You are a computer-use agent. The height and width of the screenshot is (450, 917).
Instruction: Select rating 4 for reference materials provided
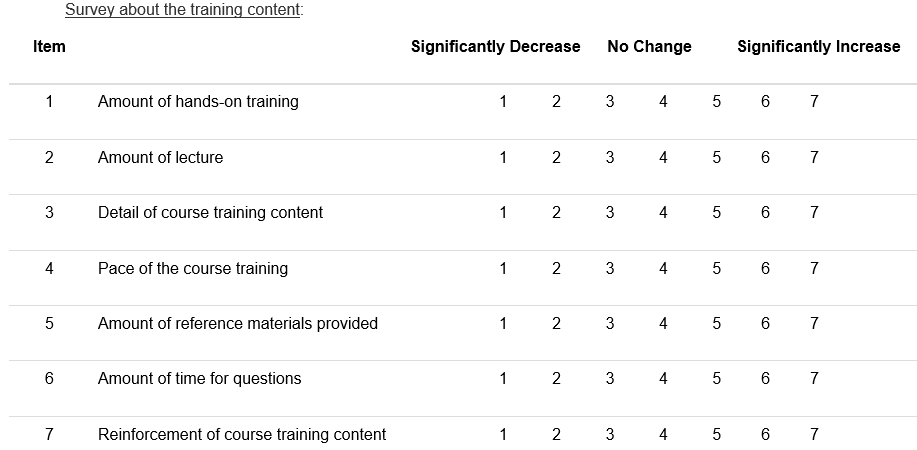pyautogui.click(x=663, y=323)
